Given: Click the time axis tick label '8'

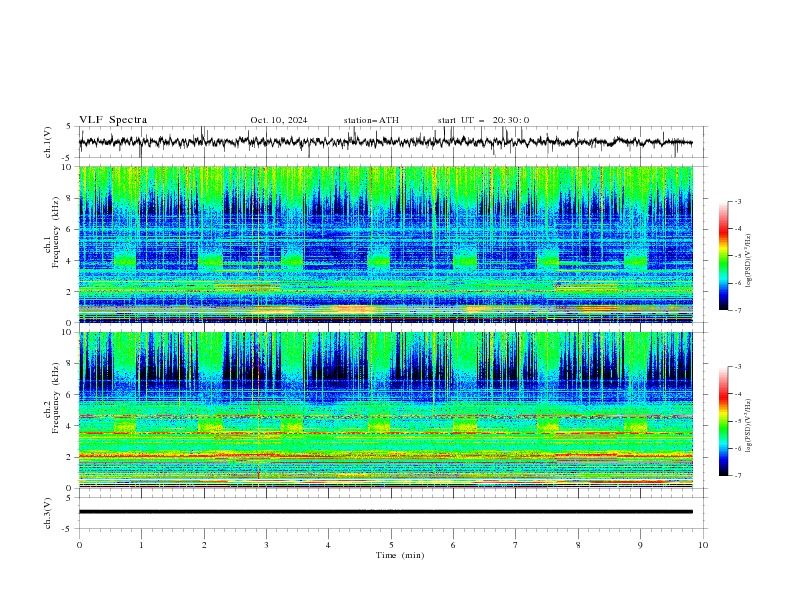Looking at the screenshot, I should tap(578, 545).
